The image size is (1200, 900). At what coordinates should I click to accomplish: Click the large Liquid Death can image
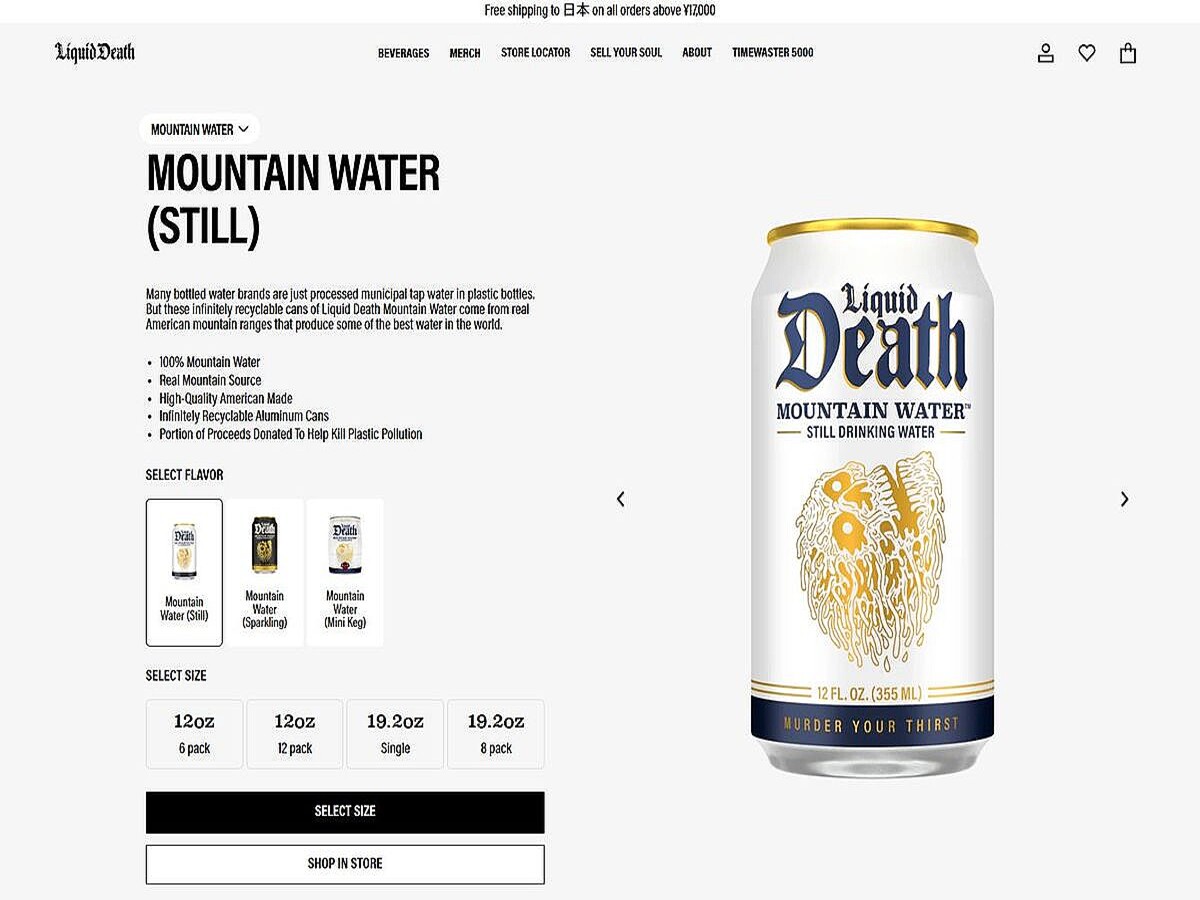(872, 497)
